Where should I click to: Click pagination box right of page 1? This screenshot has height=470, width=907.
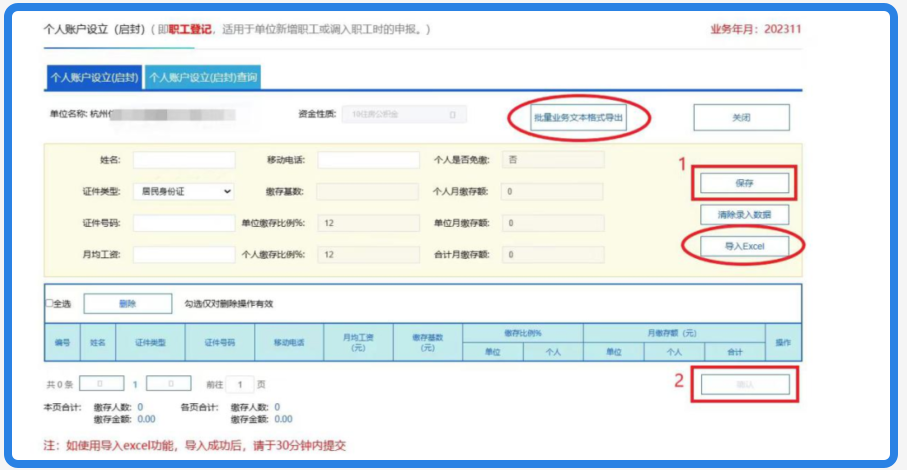tap(169, 383)
